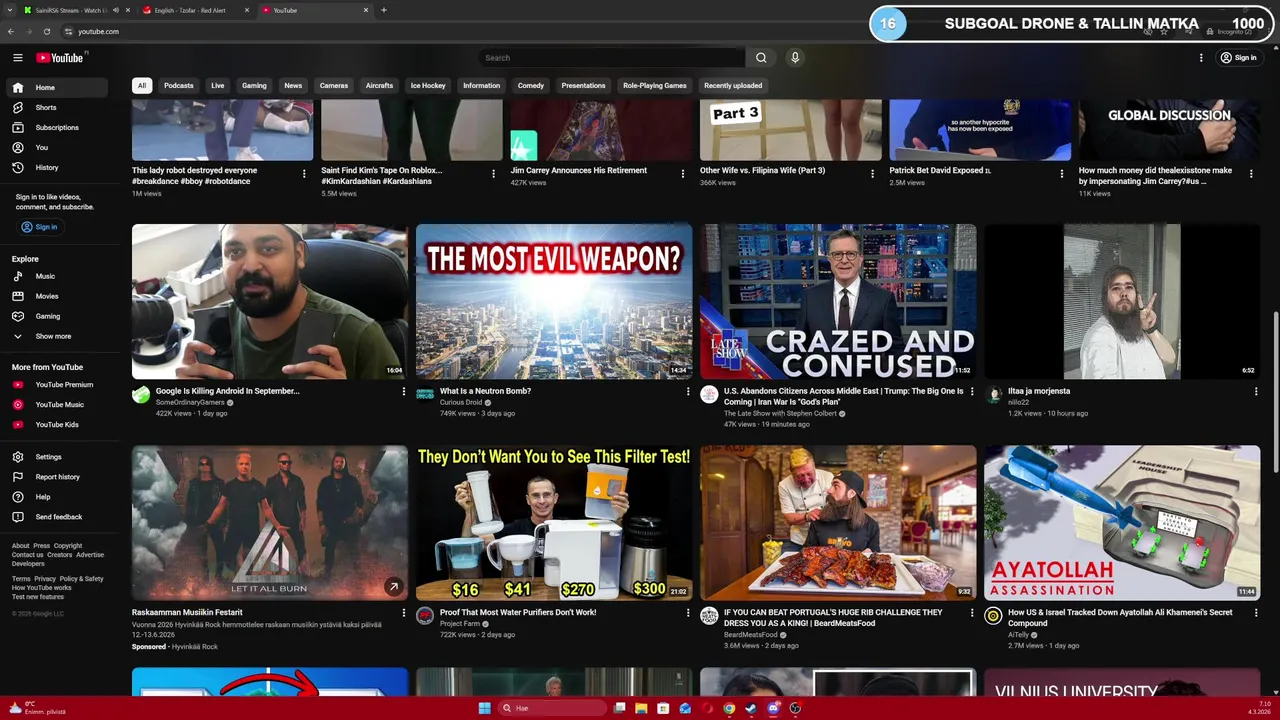Click the BeardMeatsFood channel name
Image resolution: width=1280 pixels, height=720 pixels.
751,635
